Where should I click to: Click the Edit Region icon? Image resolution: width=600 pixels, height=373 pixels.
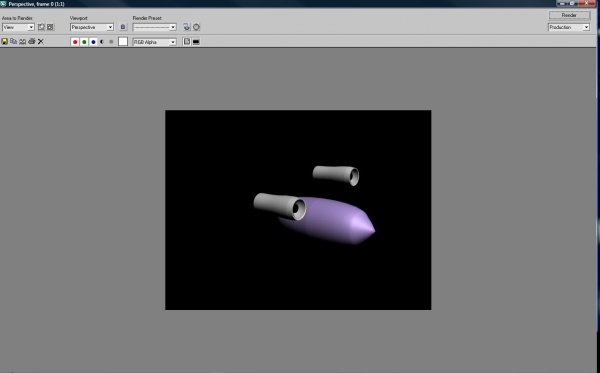click(41, 27)
